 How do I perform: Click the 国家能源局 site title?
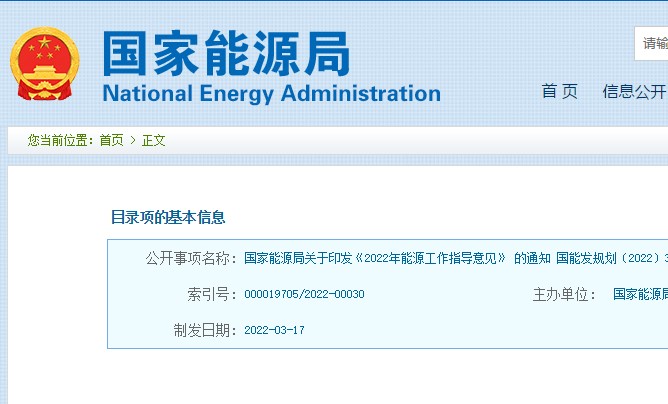coord(226,53)
